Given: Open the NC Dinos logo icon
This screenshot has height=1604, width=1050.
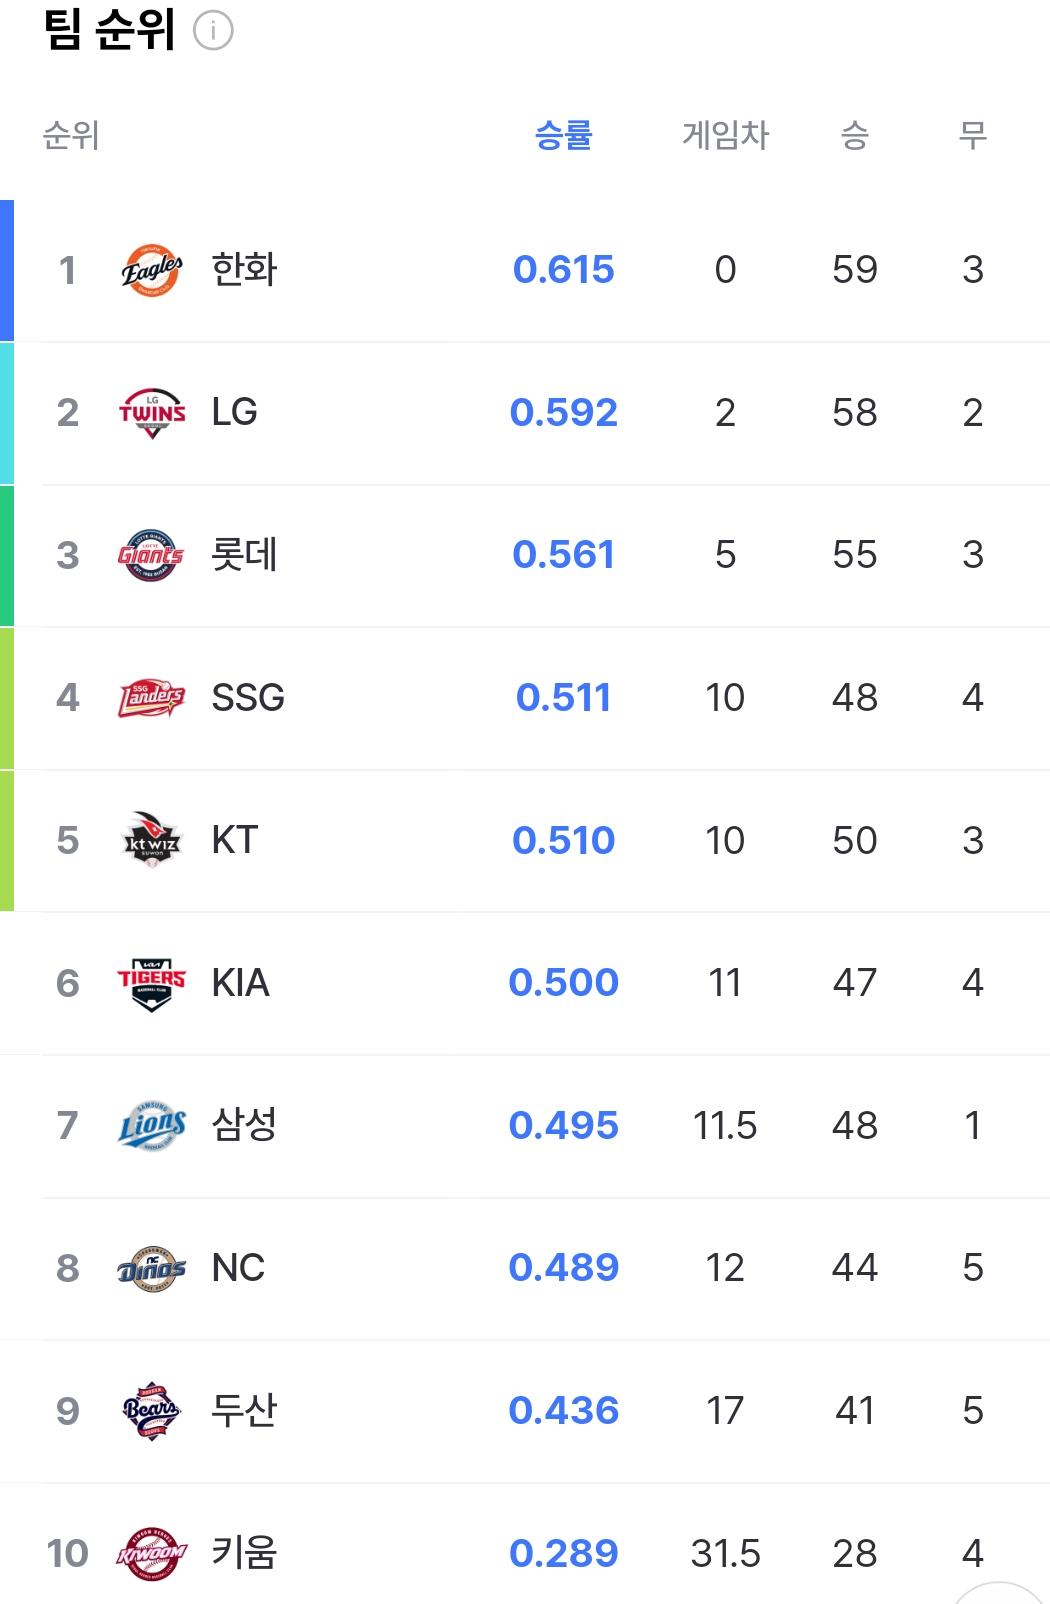Looking at the screenshot, I should pos(152,1268).
